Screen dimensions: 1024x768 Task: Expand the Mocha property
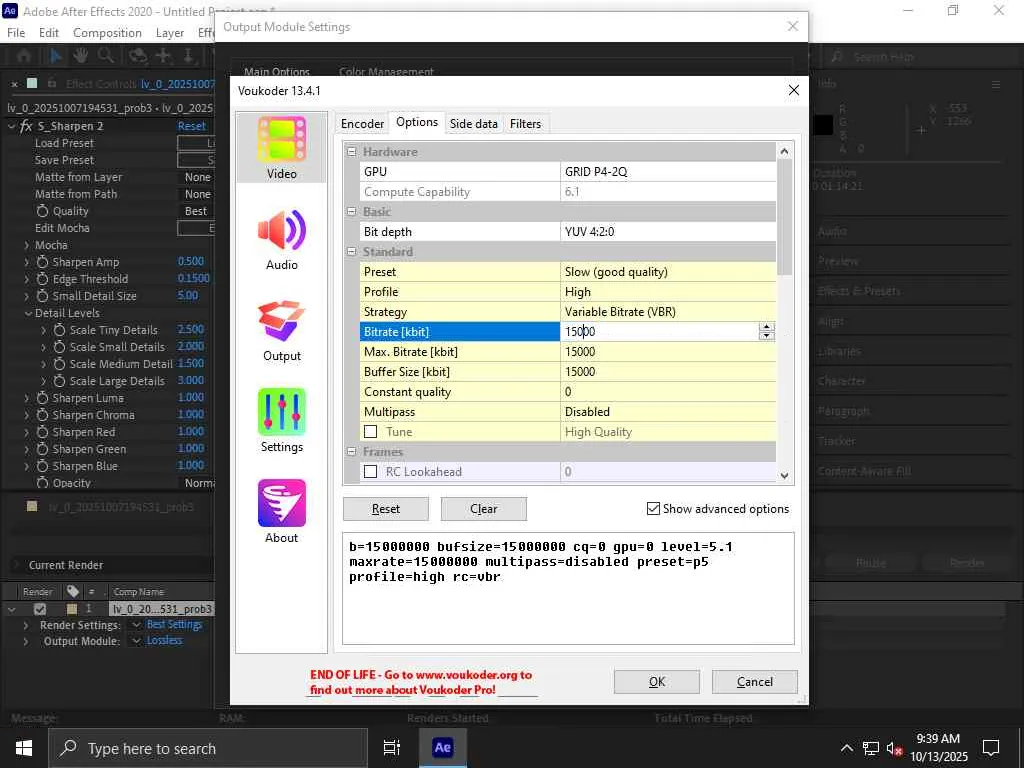27,246
